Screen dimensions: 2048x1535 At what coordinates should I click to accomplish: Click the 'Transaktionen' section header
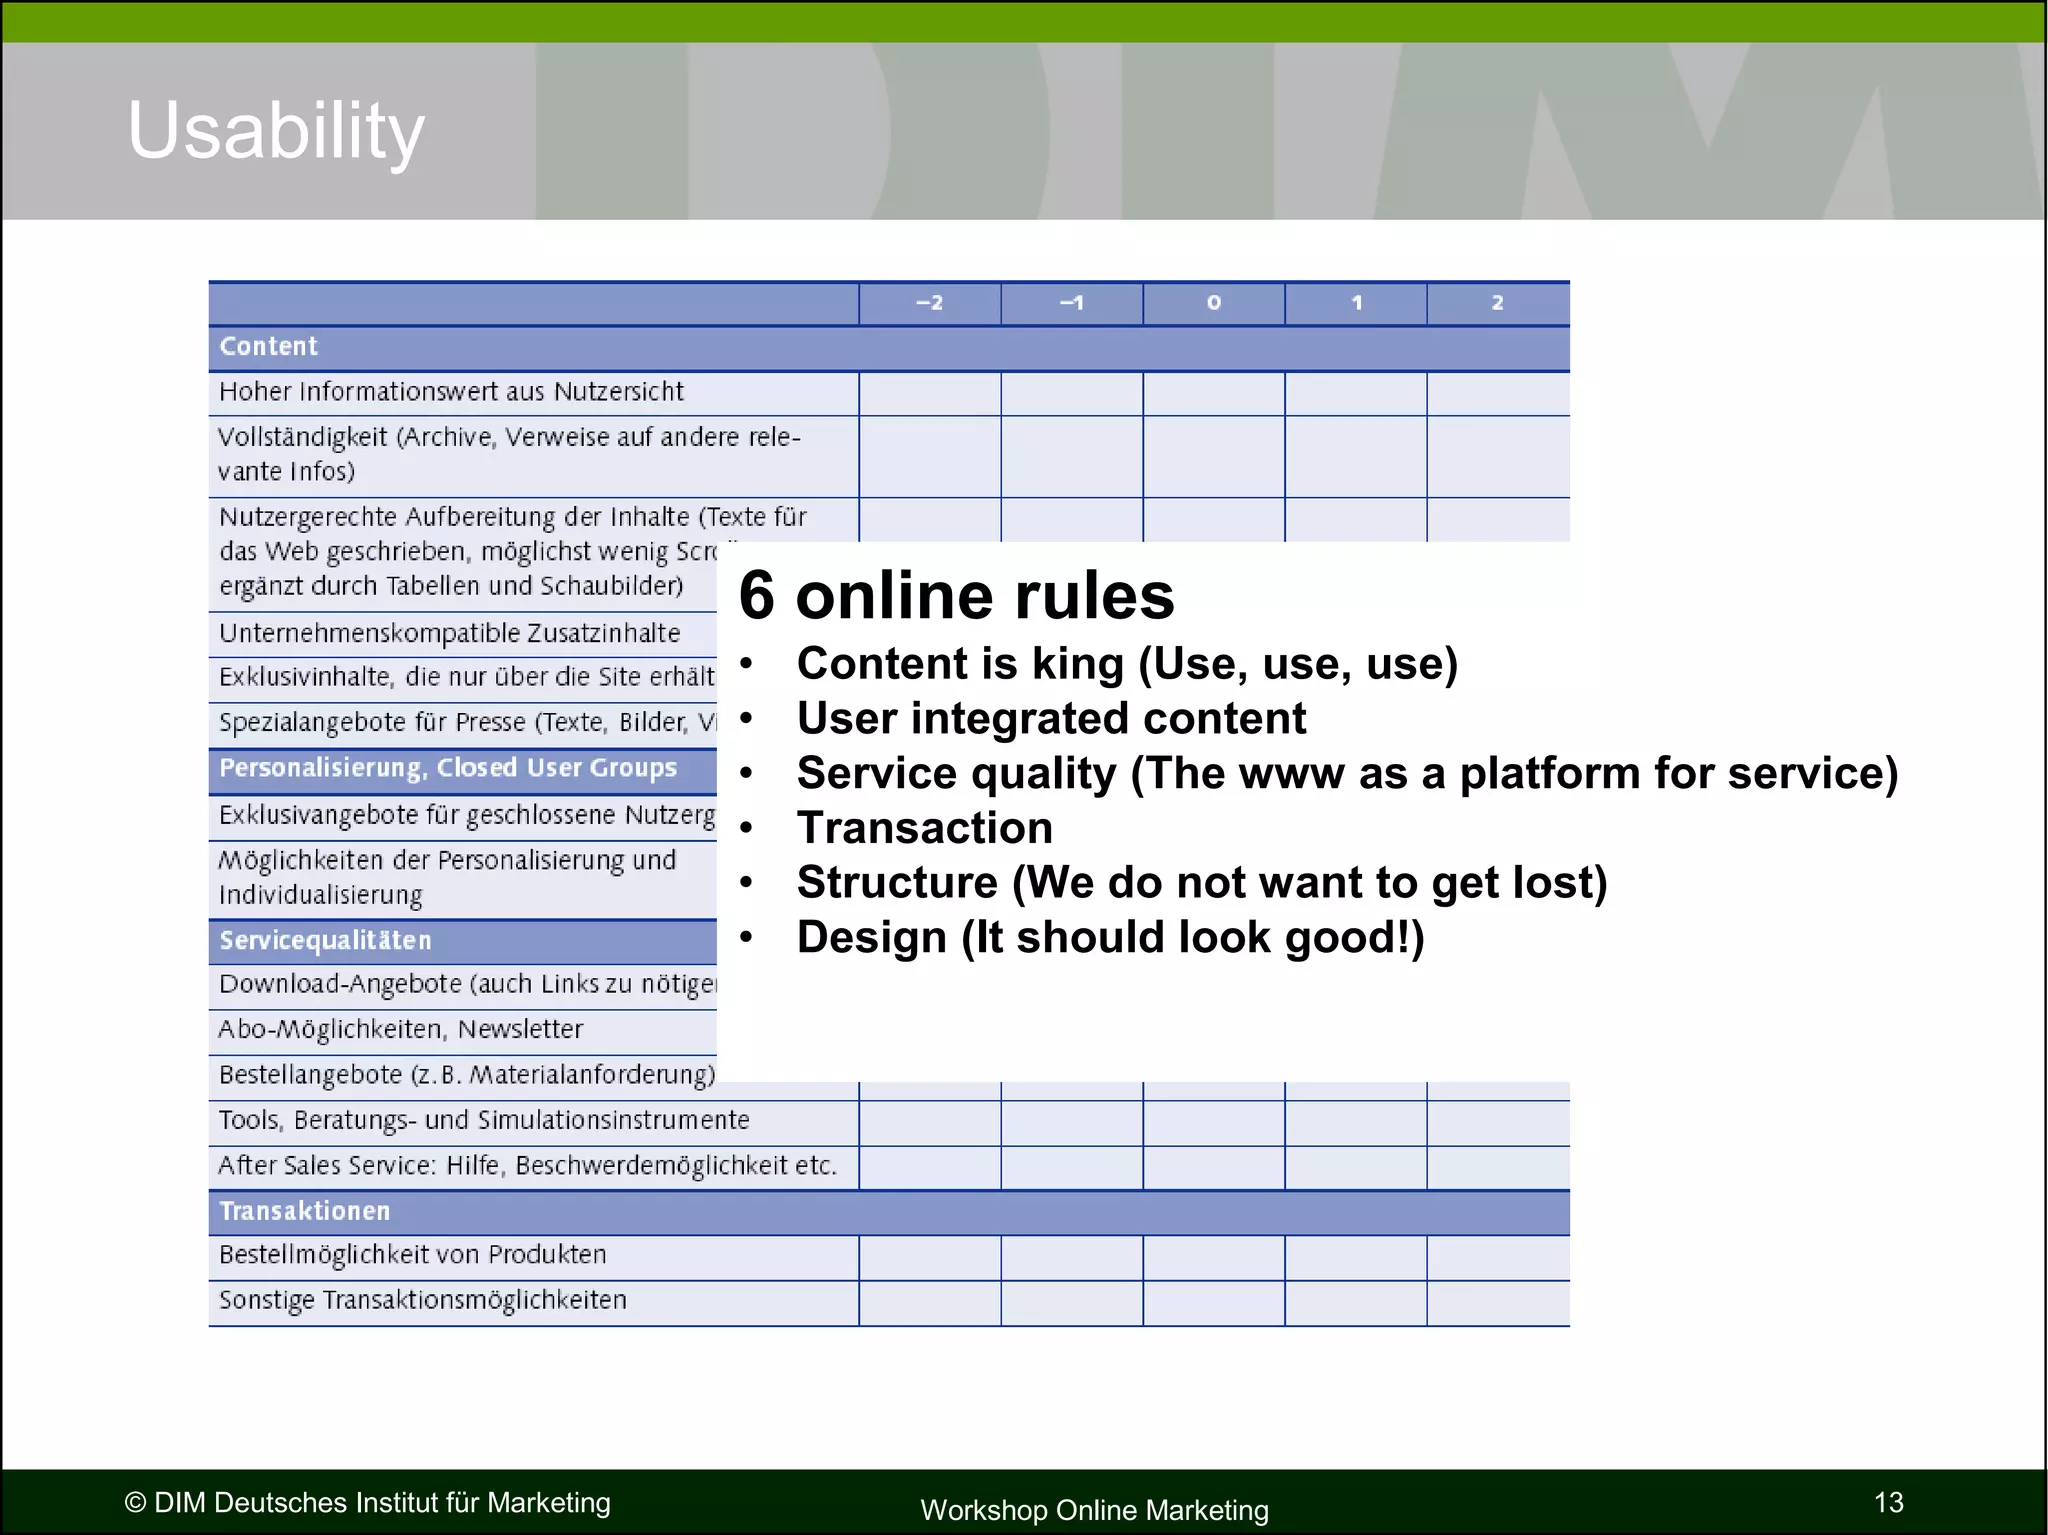pos(305,1211)
